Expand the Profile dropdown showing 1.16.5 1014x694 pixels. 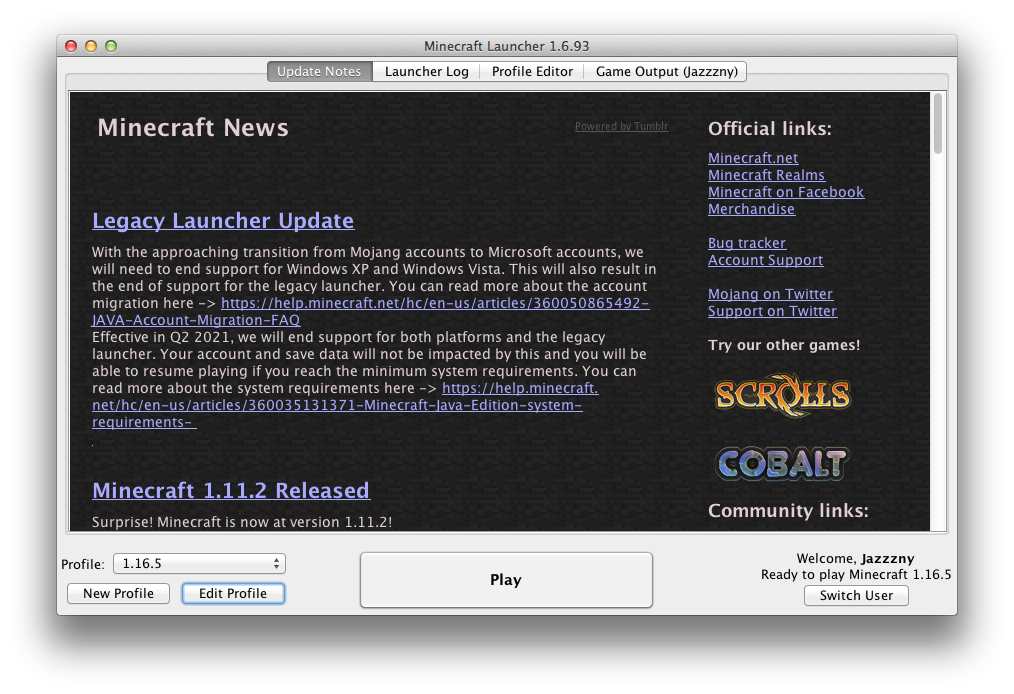[199, 563]
